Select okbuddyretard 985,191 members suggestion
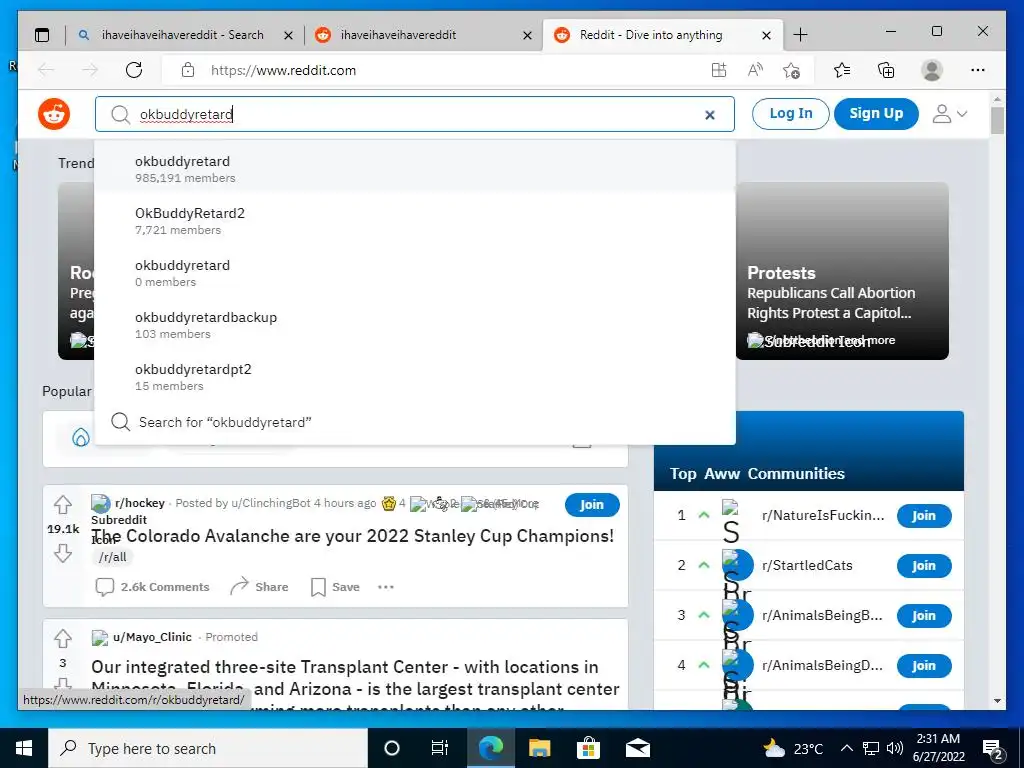 pos(415,168)
